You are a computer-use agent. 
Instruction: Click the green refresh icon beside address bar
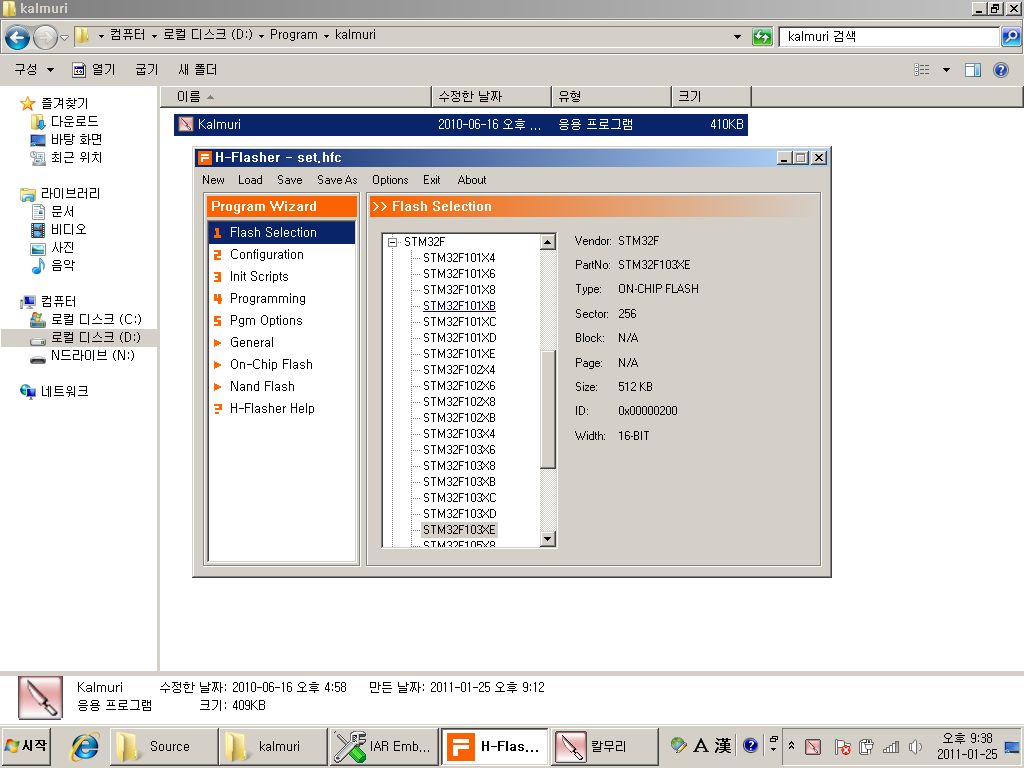click(x=761, y=37)
